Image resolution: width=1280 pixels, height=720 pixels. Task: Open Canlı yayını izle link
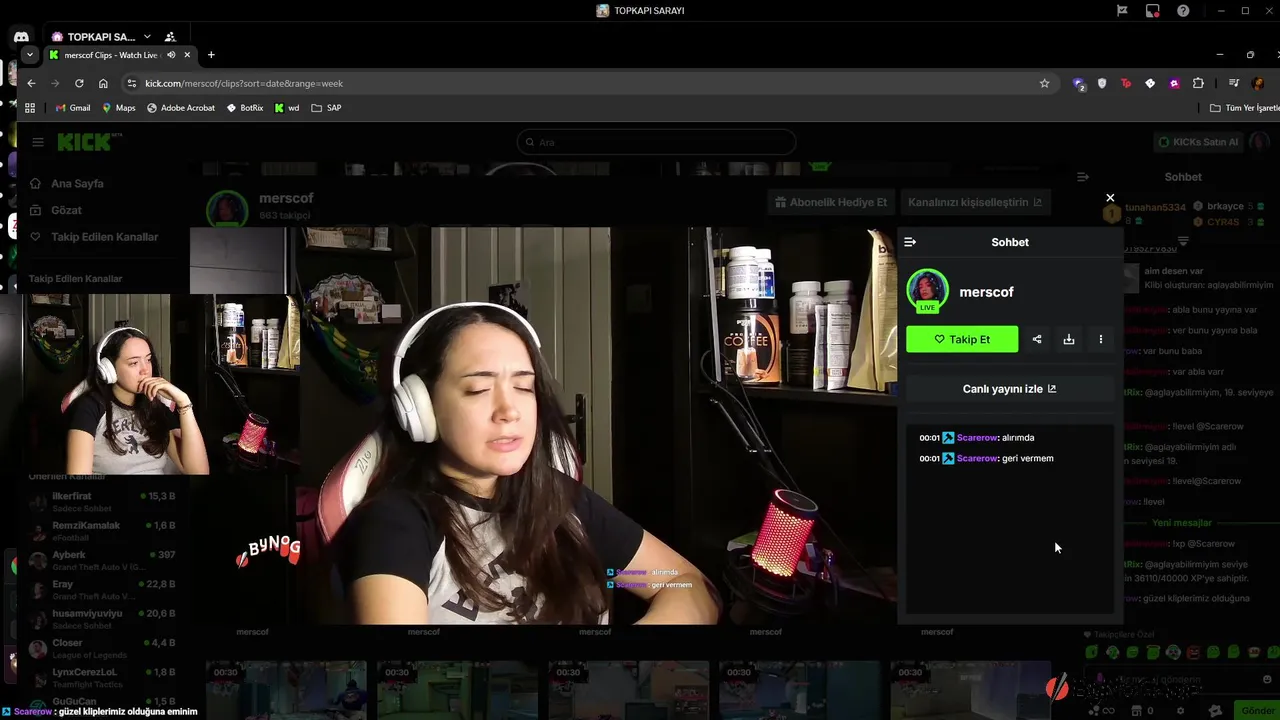pyautogui.click(x=1009, y=389)
